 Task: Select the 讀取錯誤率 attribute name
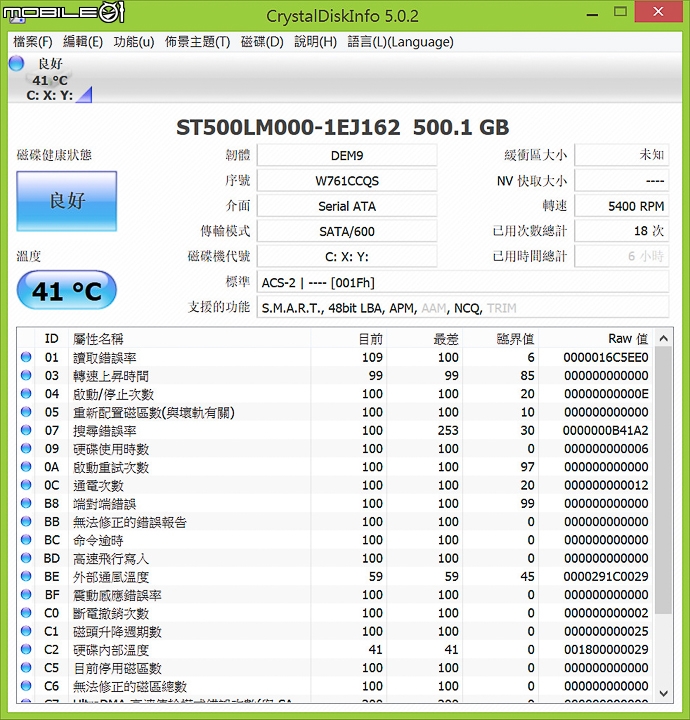pyautogui.click(x=105, y=358)
